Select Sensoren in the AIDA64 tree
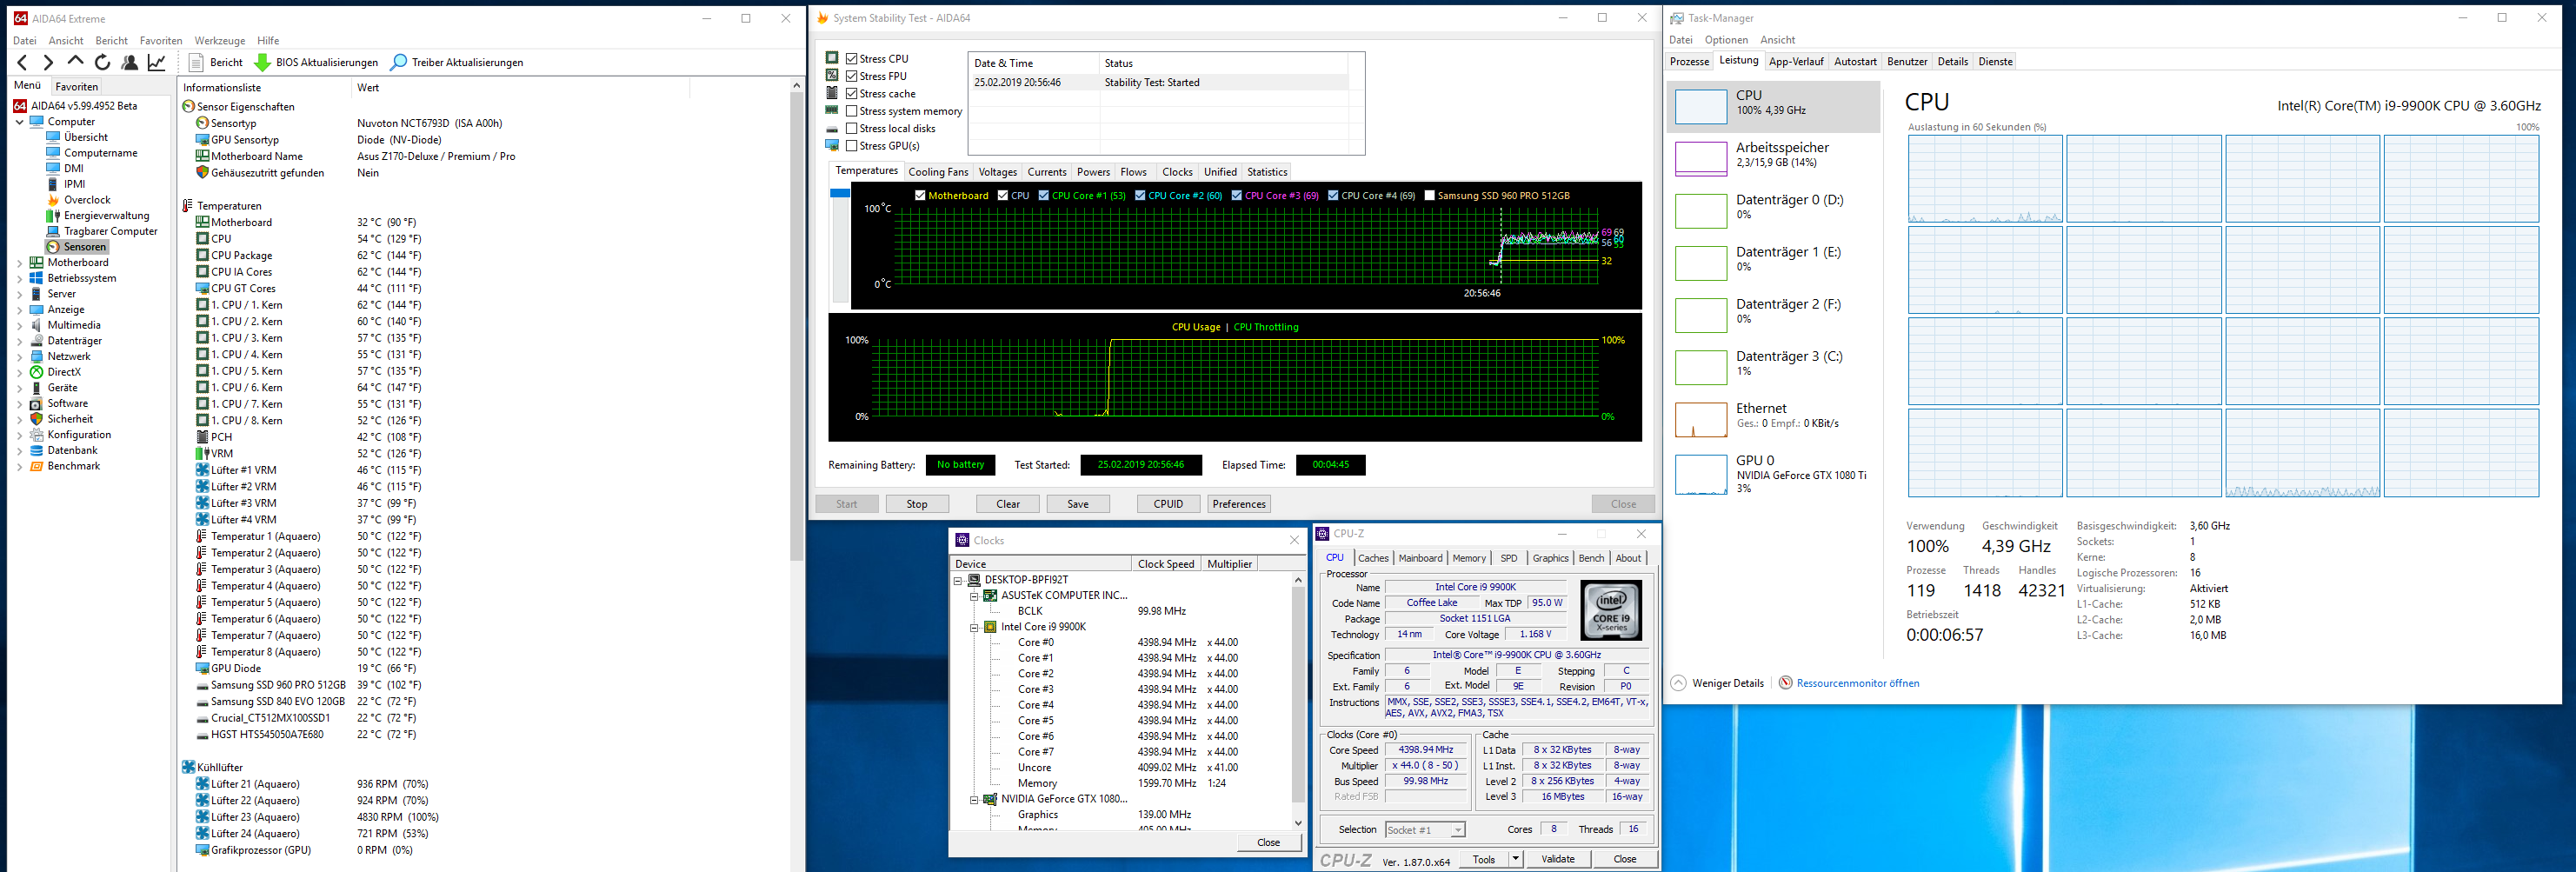 click(x=84, y=247)
